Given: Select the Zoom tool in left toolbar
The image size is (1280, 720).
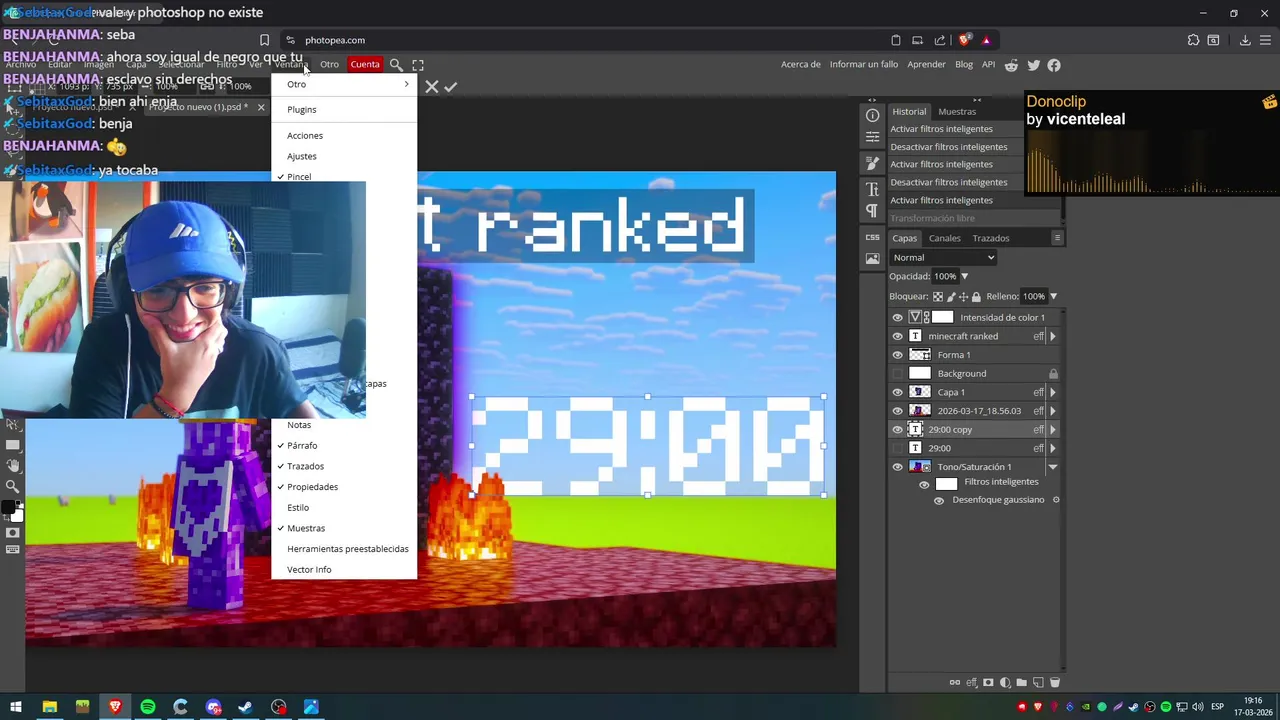Looking at the screenshot, I should point(13,486).
